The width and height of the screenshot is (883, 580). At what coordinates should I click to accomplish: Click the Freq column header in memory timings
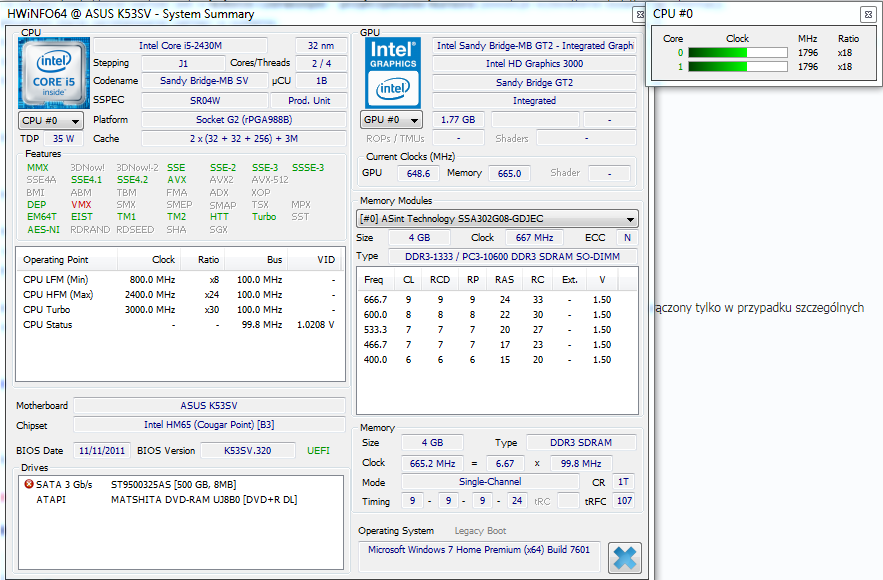pos(377,279)
